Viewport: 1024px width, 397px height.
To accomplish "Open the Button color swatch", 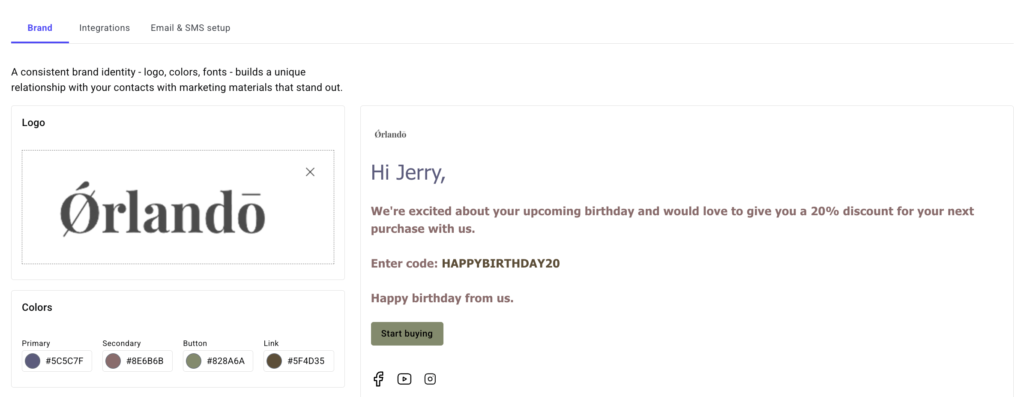I will pyautogui.click(x=193, y=361).
